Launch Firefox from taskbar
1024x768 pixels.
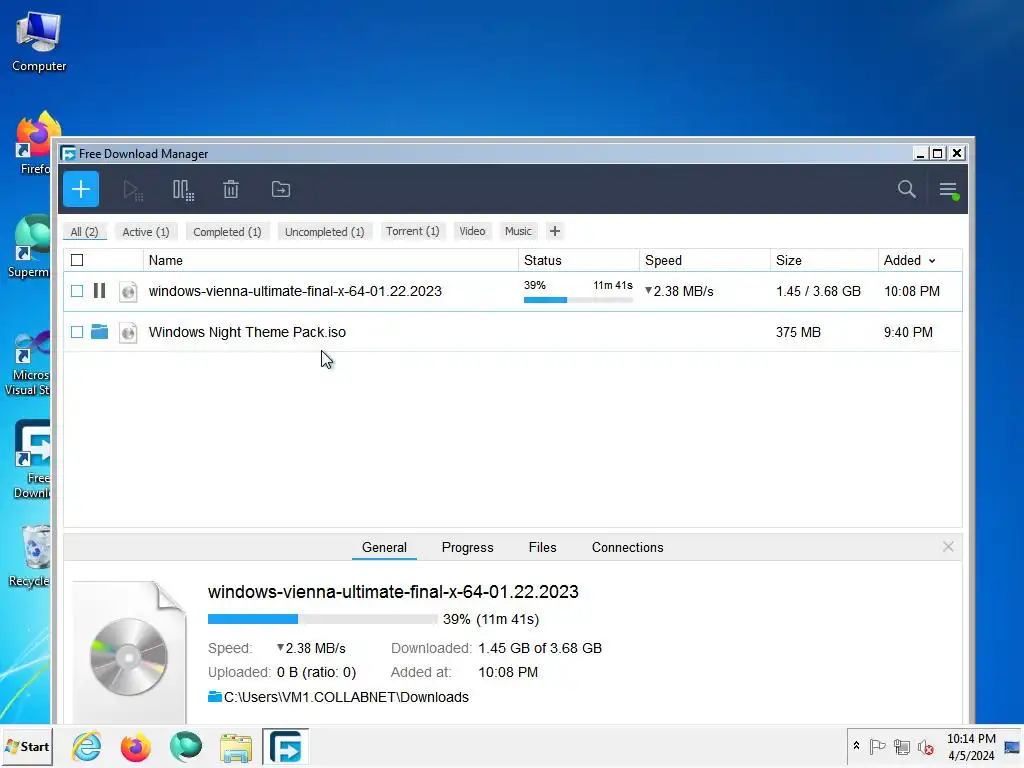coord(136,747)
